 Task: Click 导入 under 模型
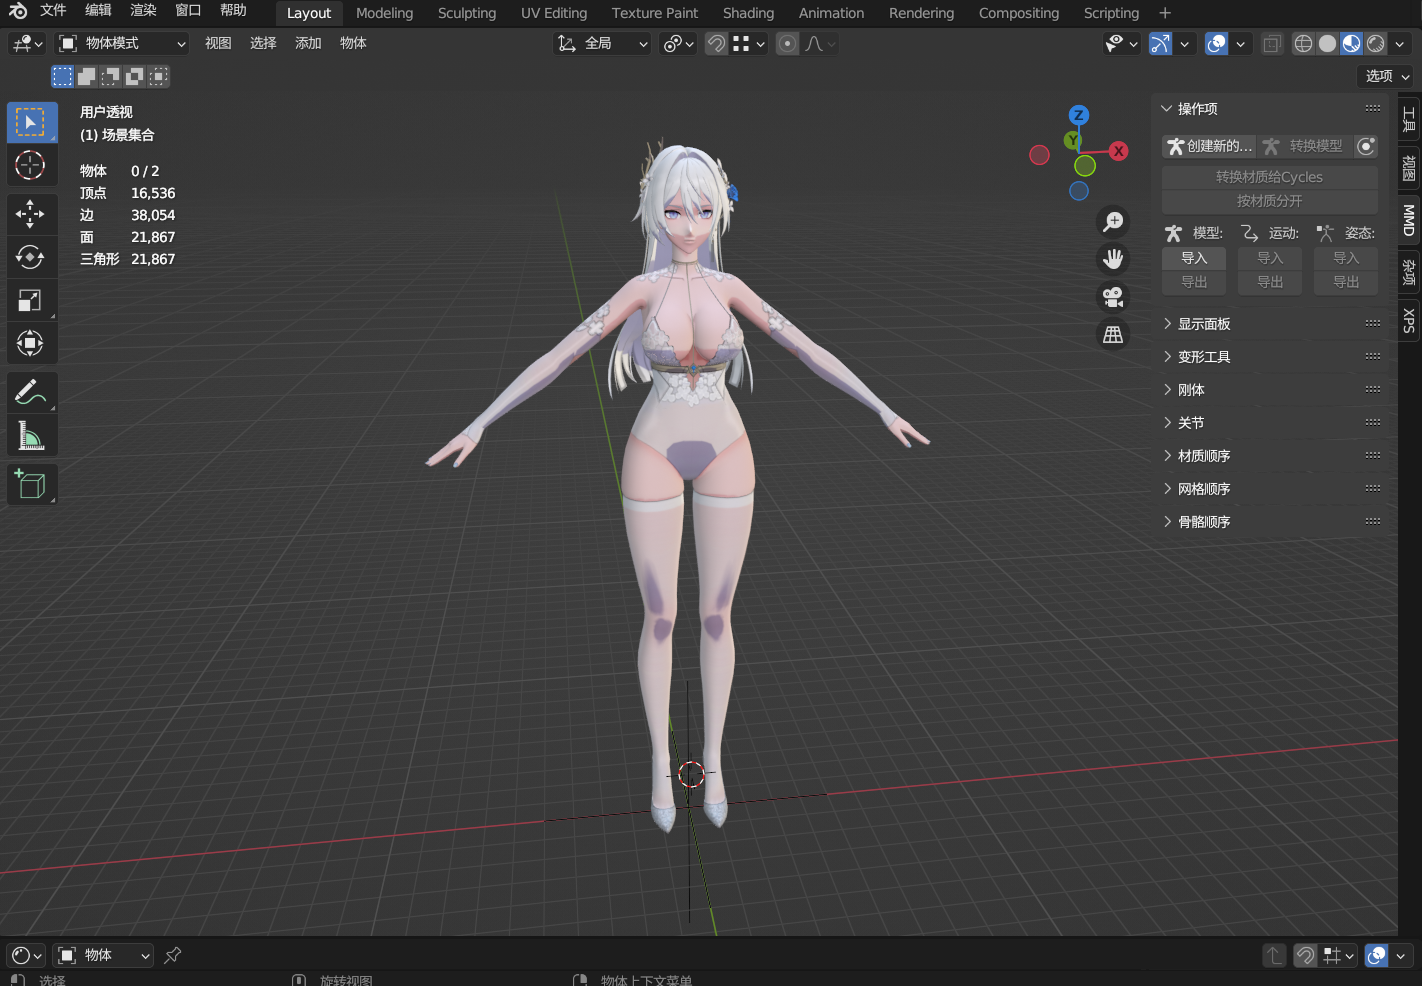point(1194,258)
